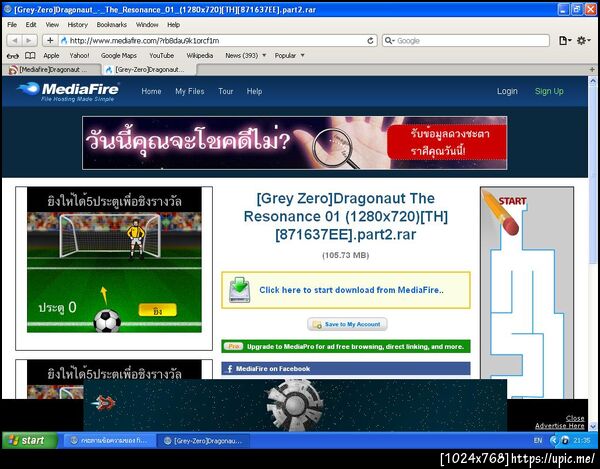Click the Pro badge icon
This screenshot has height=469, width=600.
(233, 347)
